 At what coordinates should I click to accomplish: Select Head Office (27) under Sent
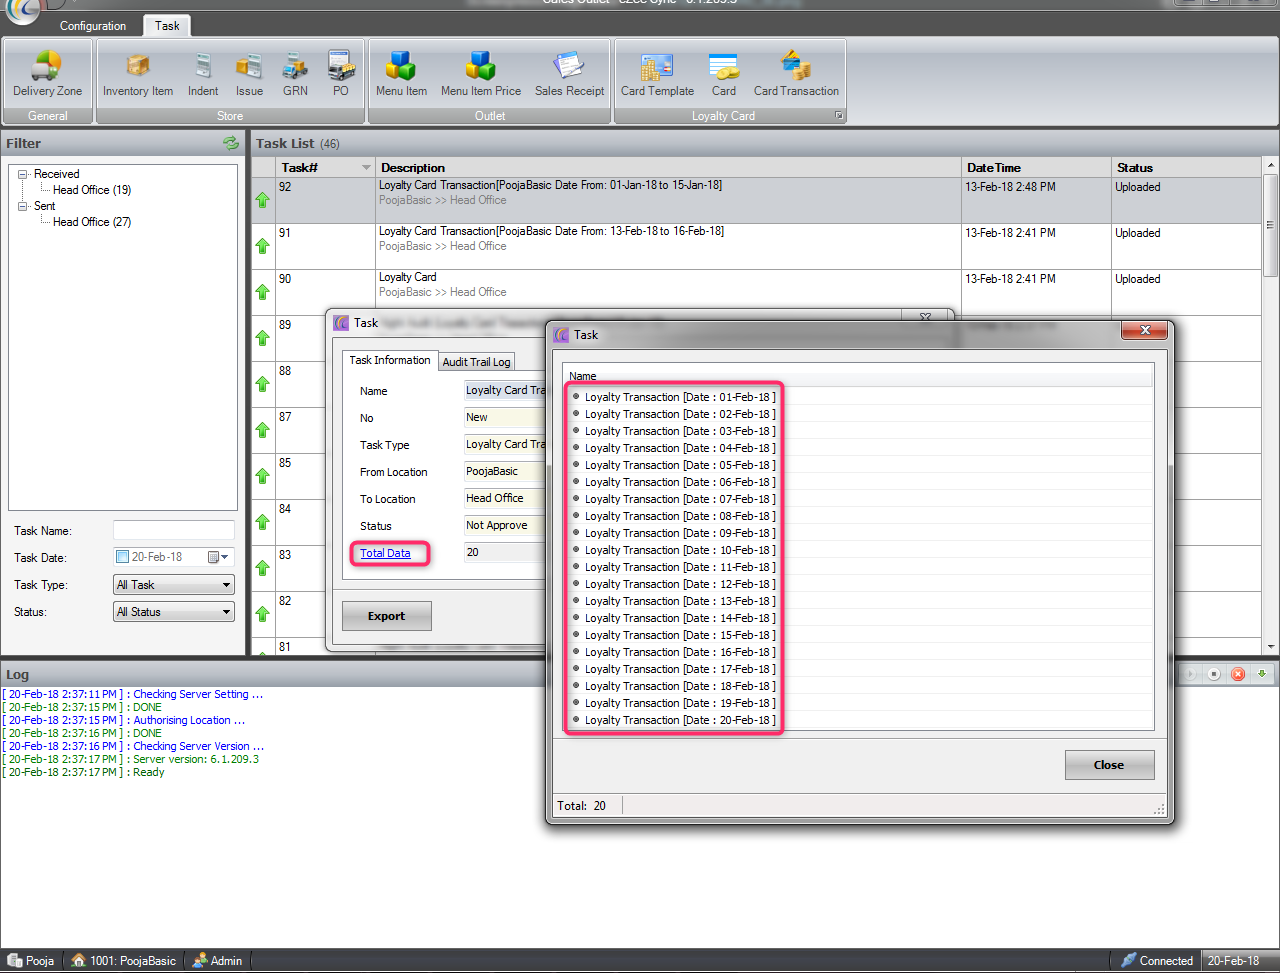(92, 222)
